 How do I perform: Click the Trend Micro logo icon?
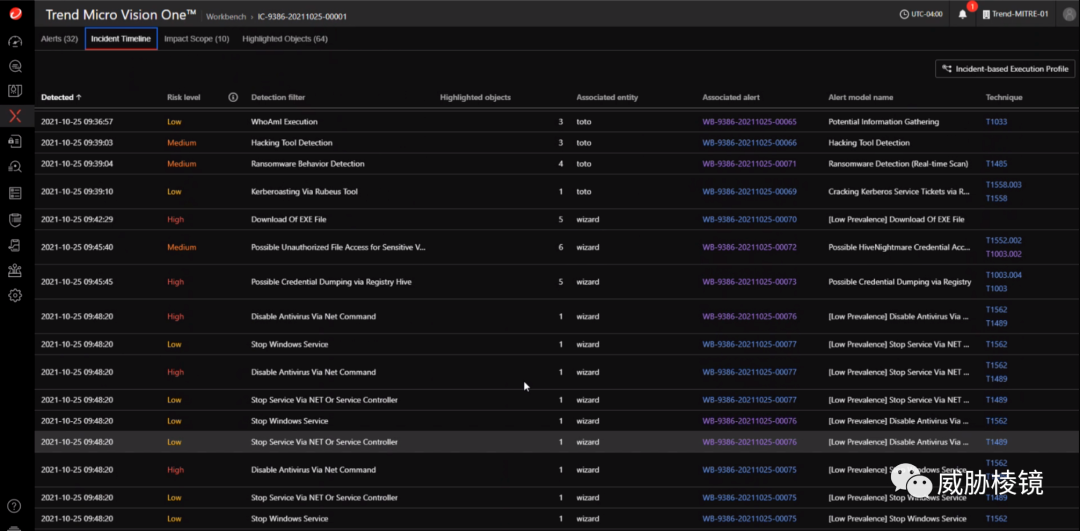[15, 15]
